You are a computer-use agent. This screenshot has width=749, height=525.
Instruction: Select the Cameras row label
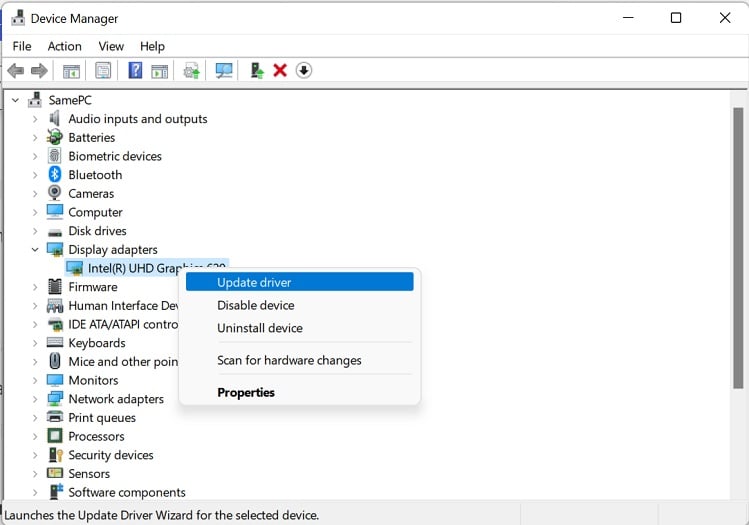coord(91,193)
